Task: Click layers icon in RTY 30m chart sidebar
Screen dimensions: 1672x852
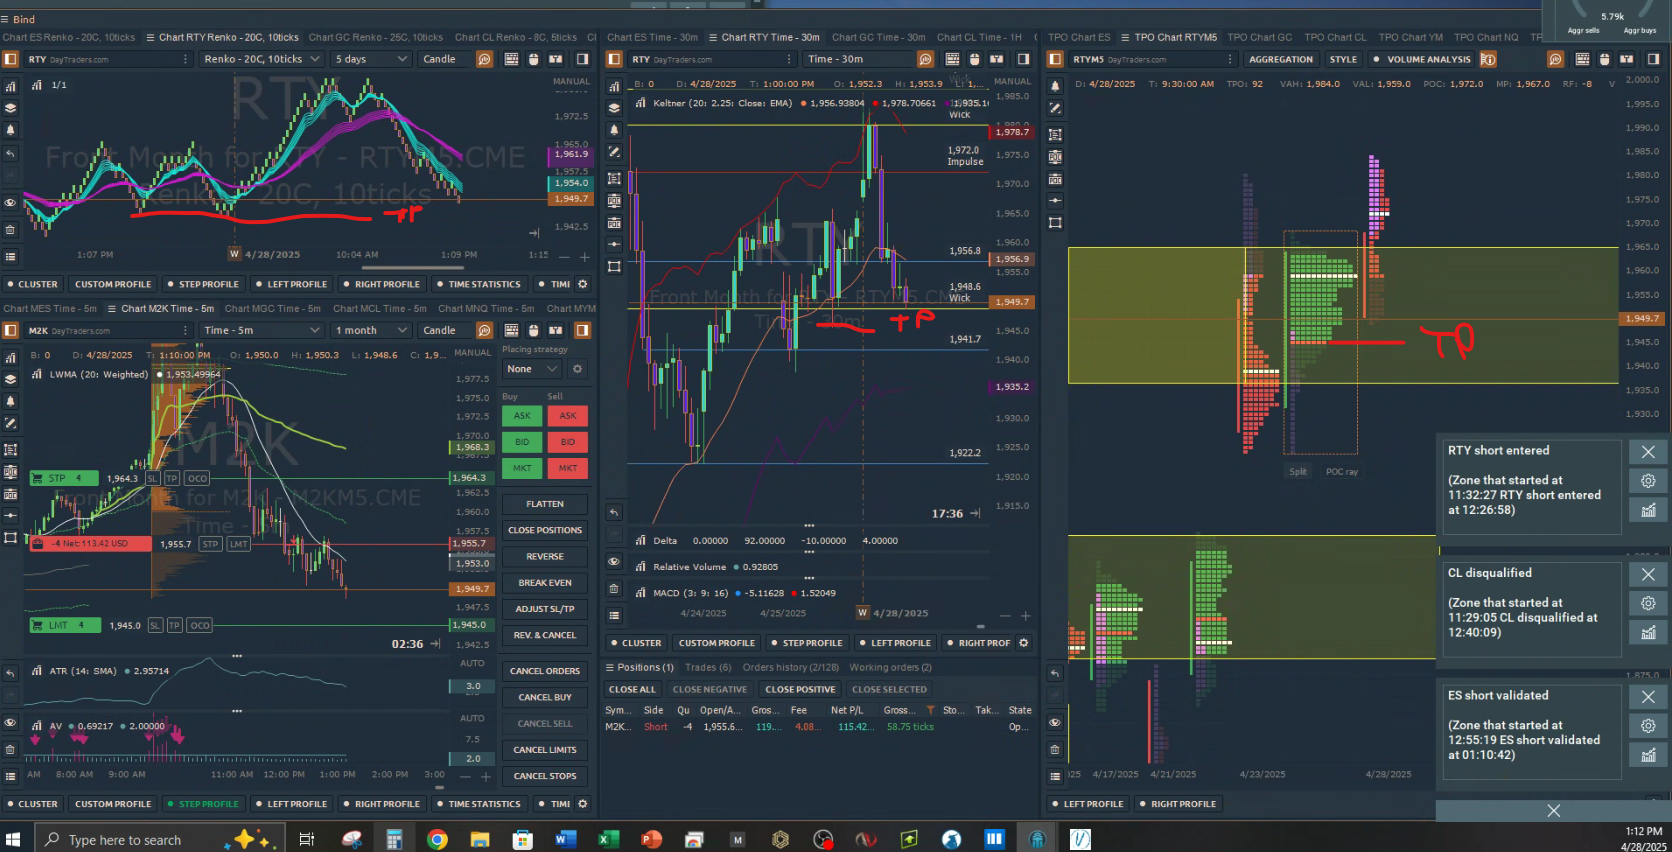Action: point(614,108)
